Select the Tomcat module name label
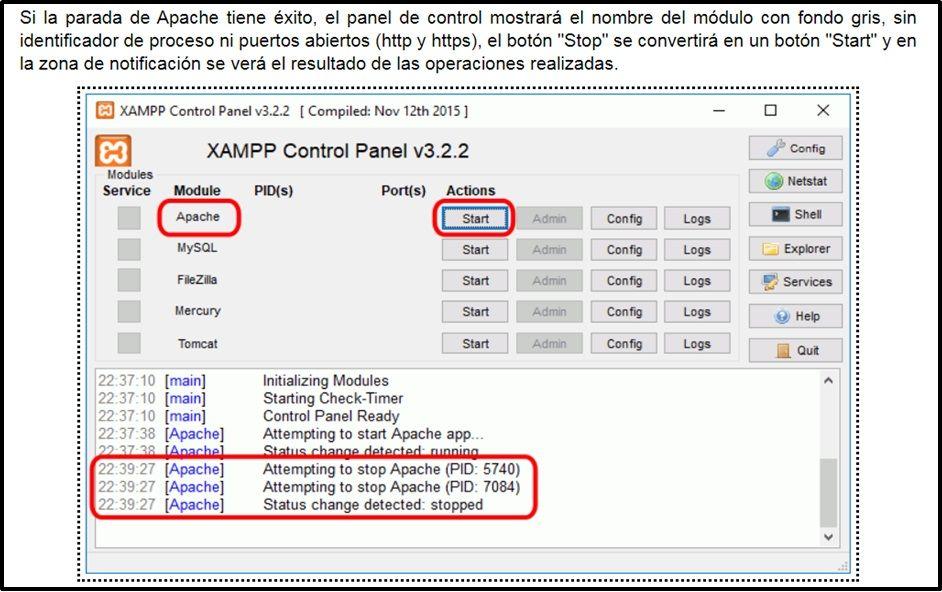Image resolution: width=942 pixels, height=592 pixels. click(198, 344)
